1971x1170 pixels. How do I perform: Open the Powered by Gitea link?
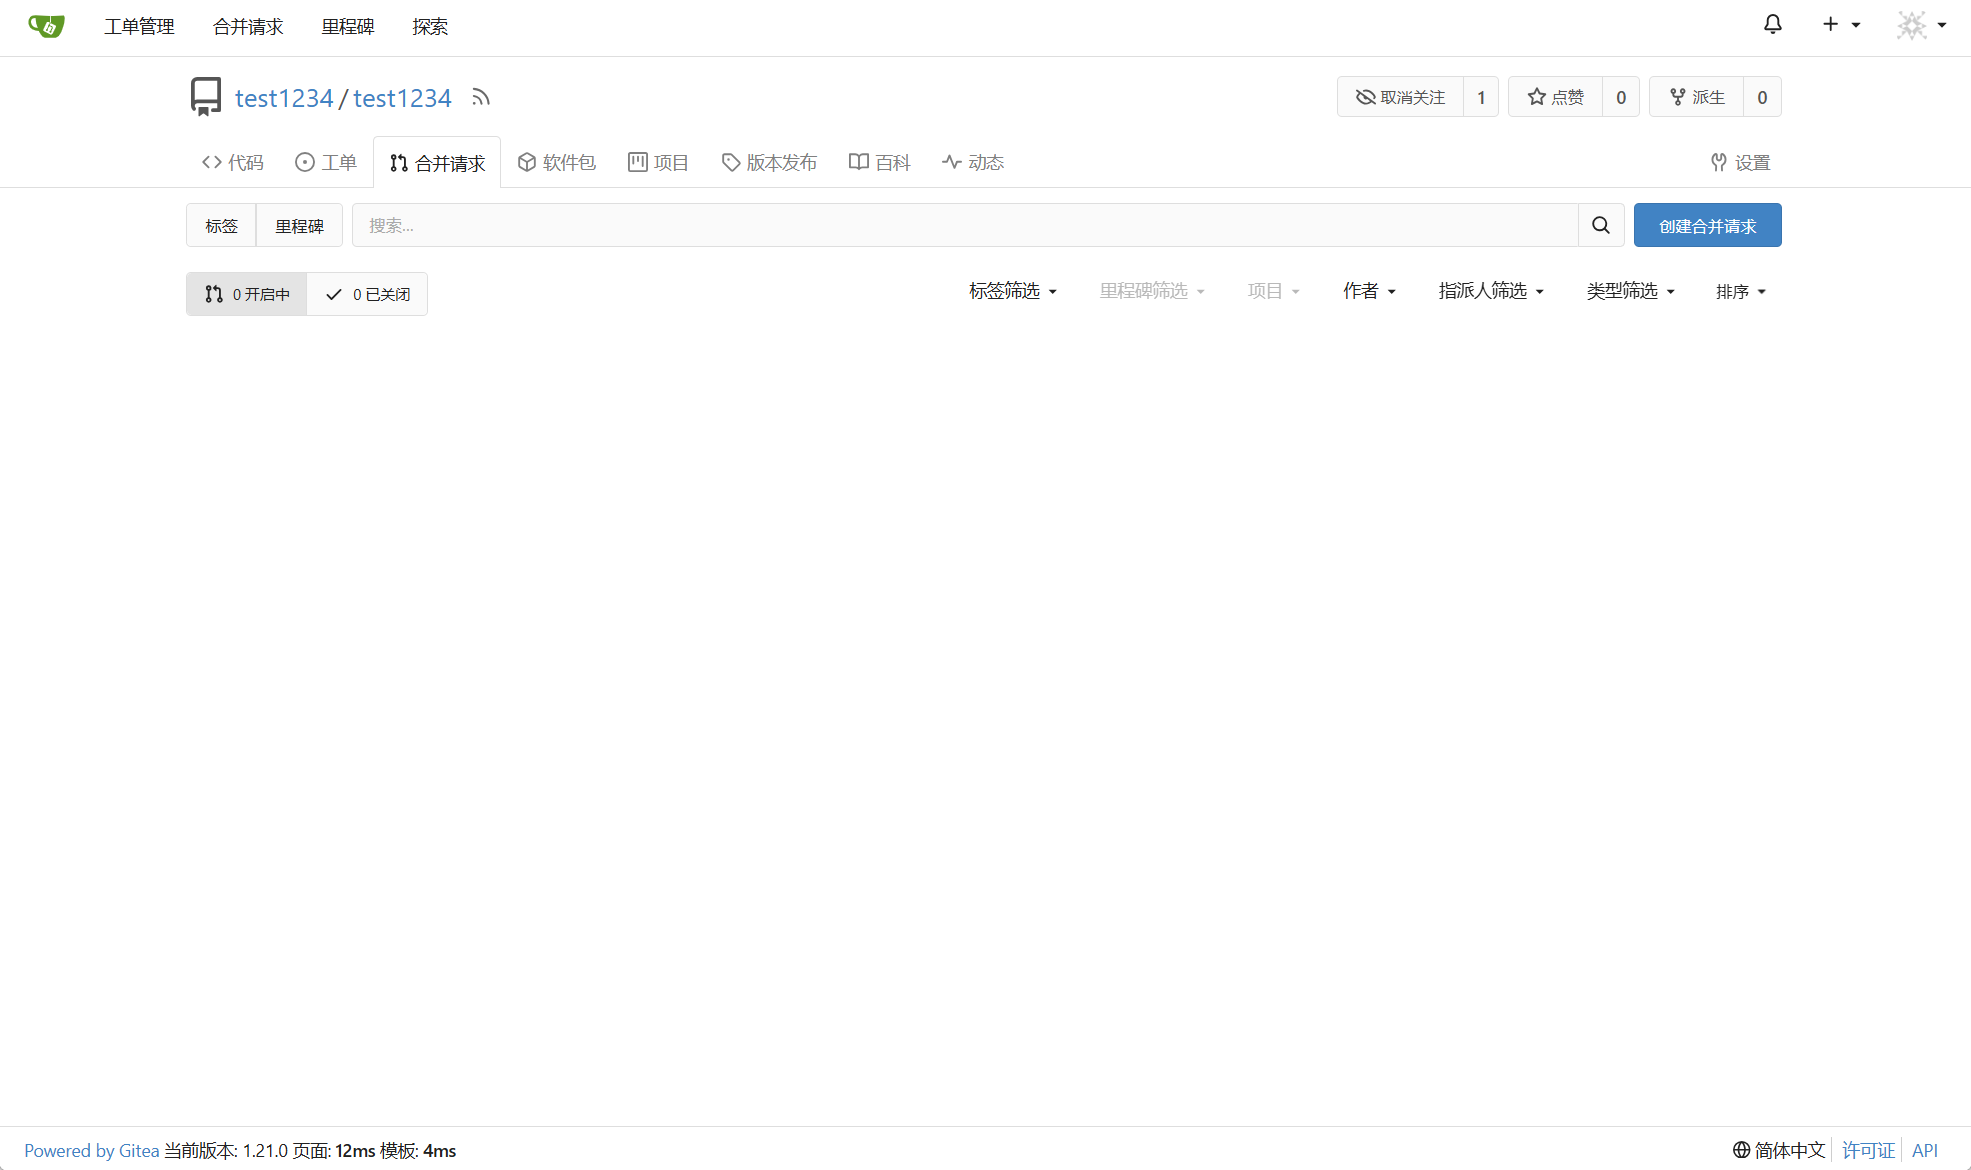(92, 1150)
